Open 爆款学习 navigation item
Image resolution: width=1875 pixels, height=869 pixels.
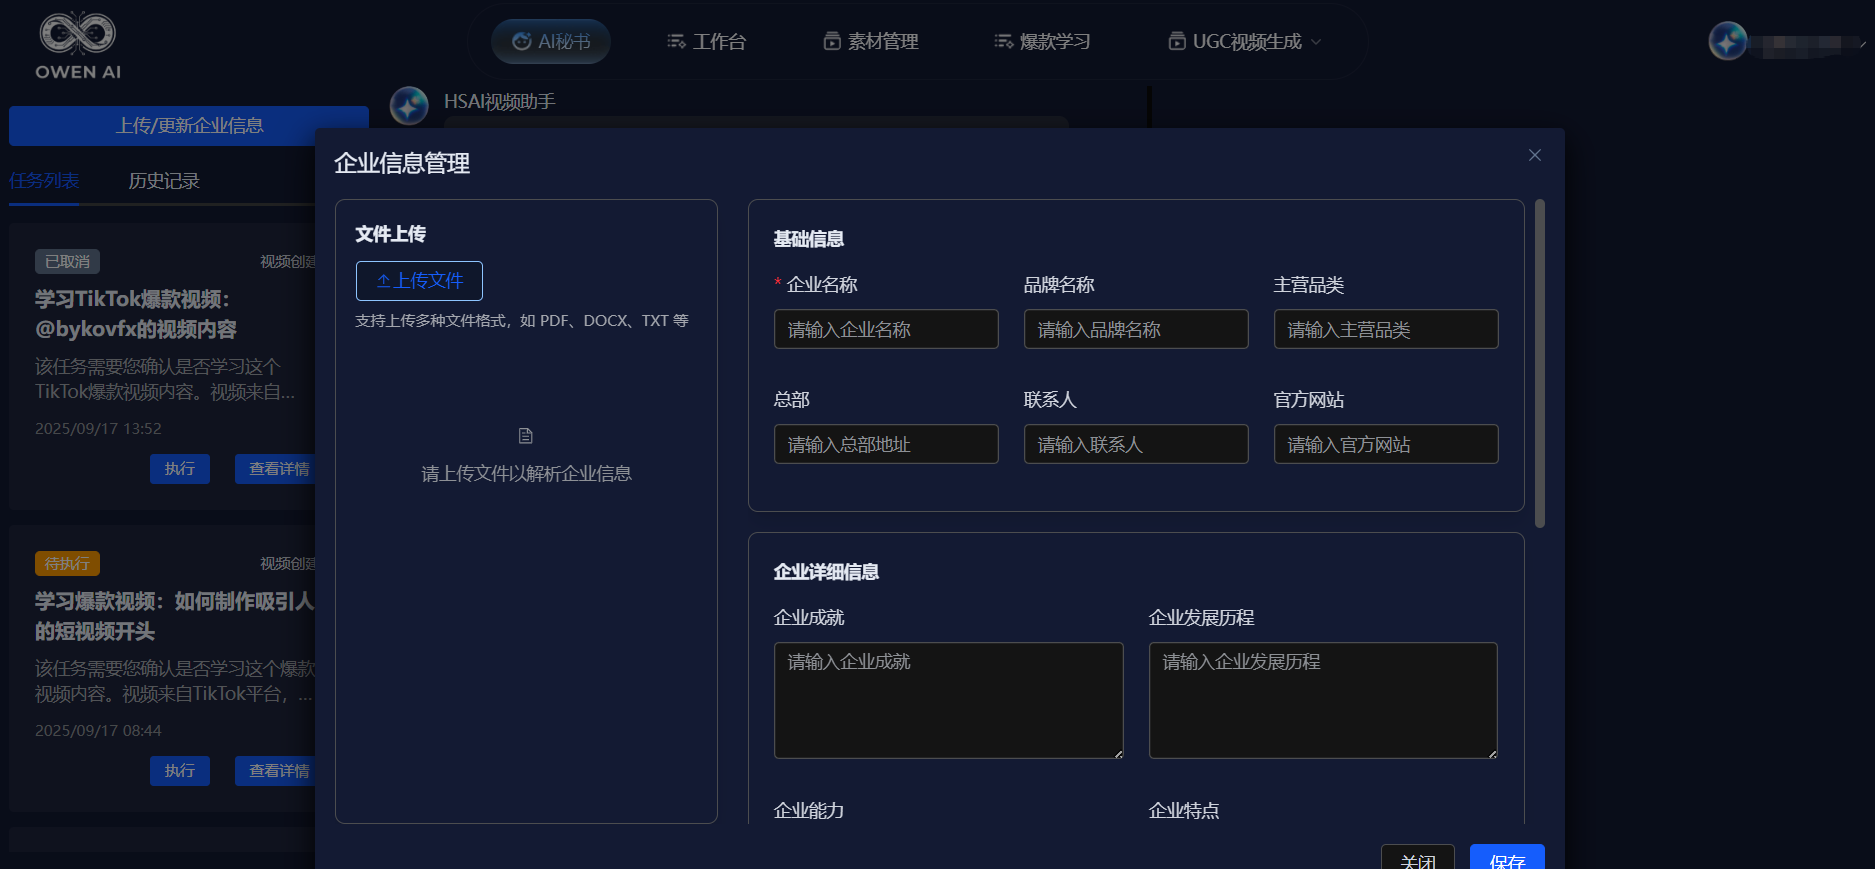tap(1042, 42)
